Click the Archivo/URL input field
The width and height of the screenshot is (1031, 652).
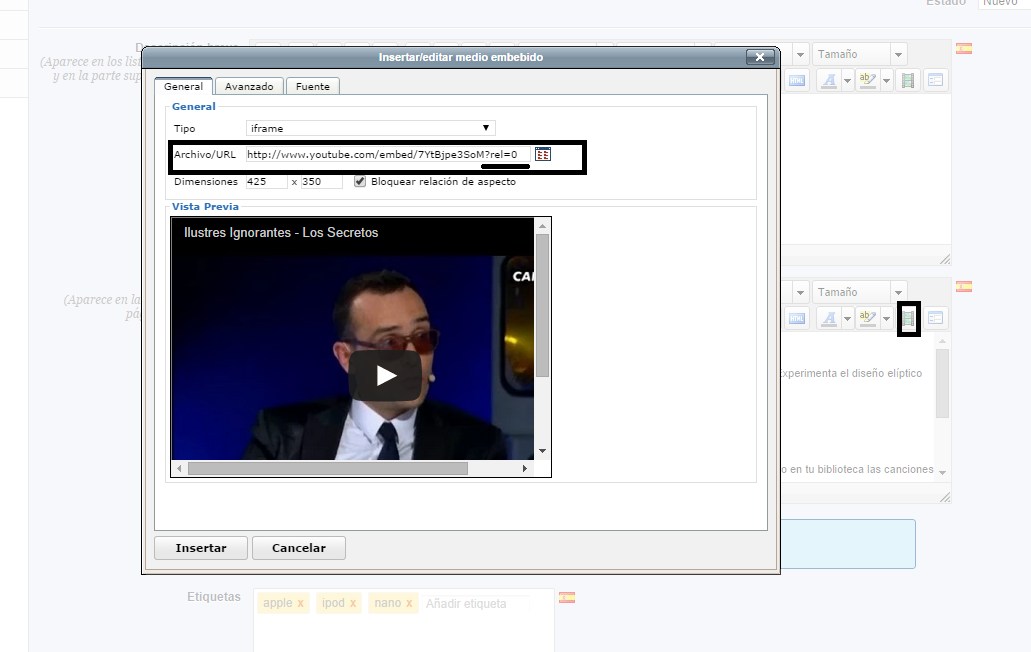coord(388,154)
